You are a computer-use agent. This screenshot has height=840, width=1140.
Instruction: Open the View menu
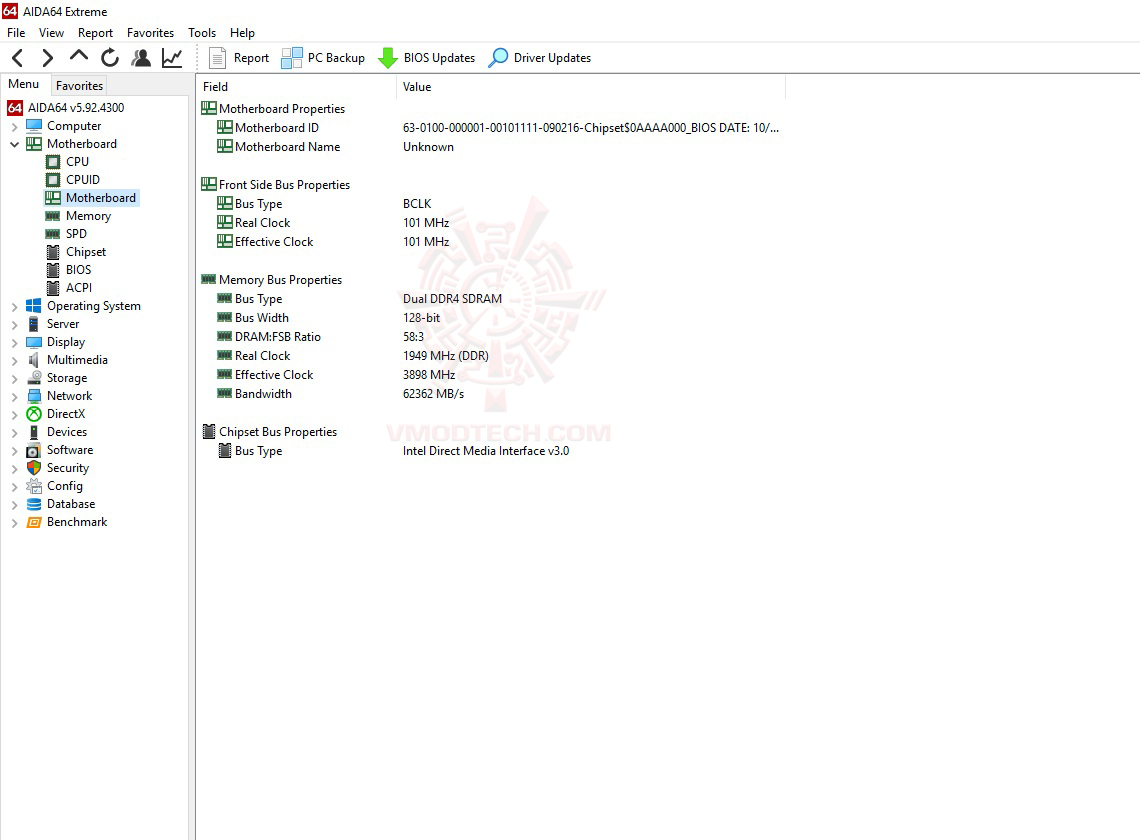pos(51,33)
